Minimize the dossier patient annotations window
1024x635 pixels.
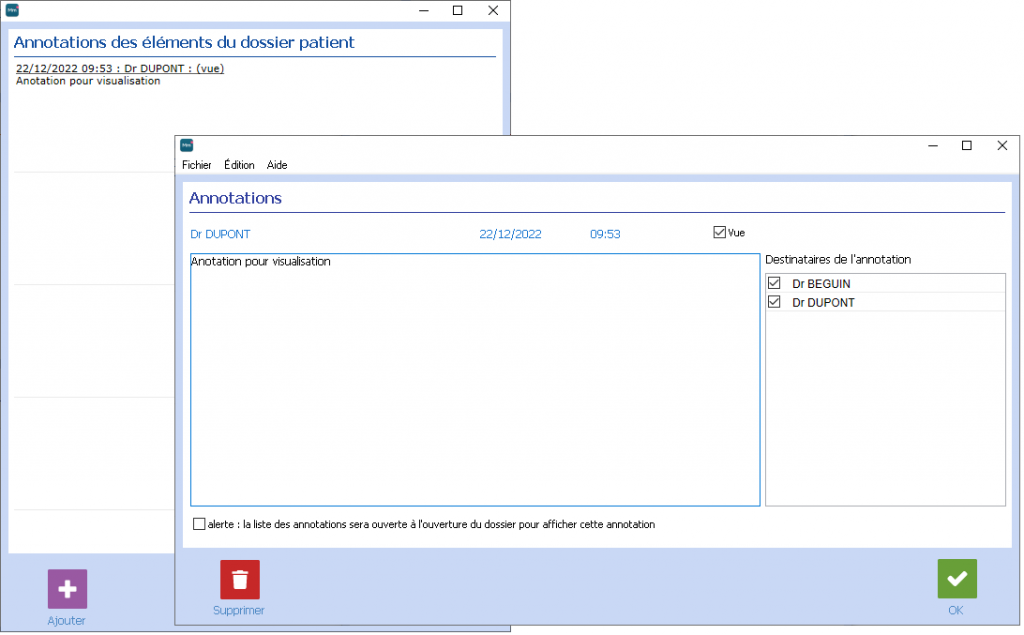point(424,10)
